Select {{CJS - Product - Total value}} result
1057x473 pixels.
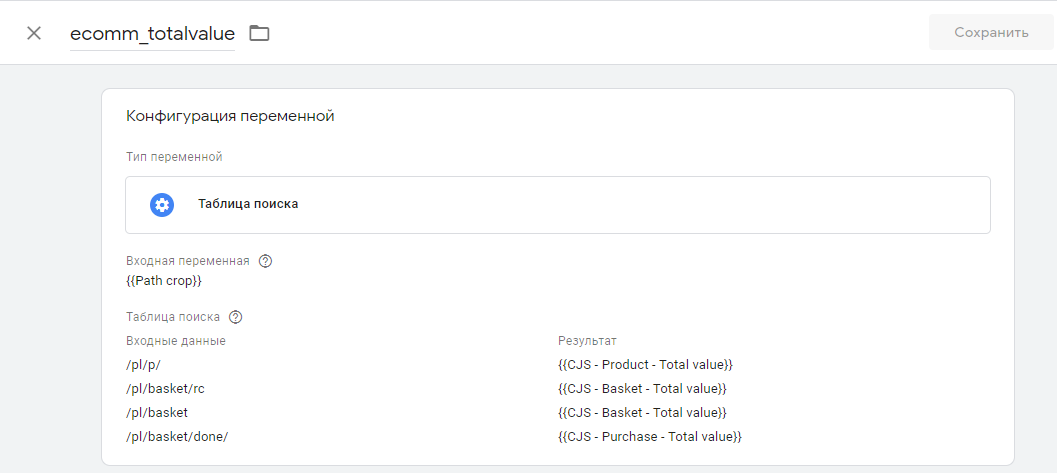[646, 365]
